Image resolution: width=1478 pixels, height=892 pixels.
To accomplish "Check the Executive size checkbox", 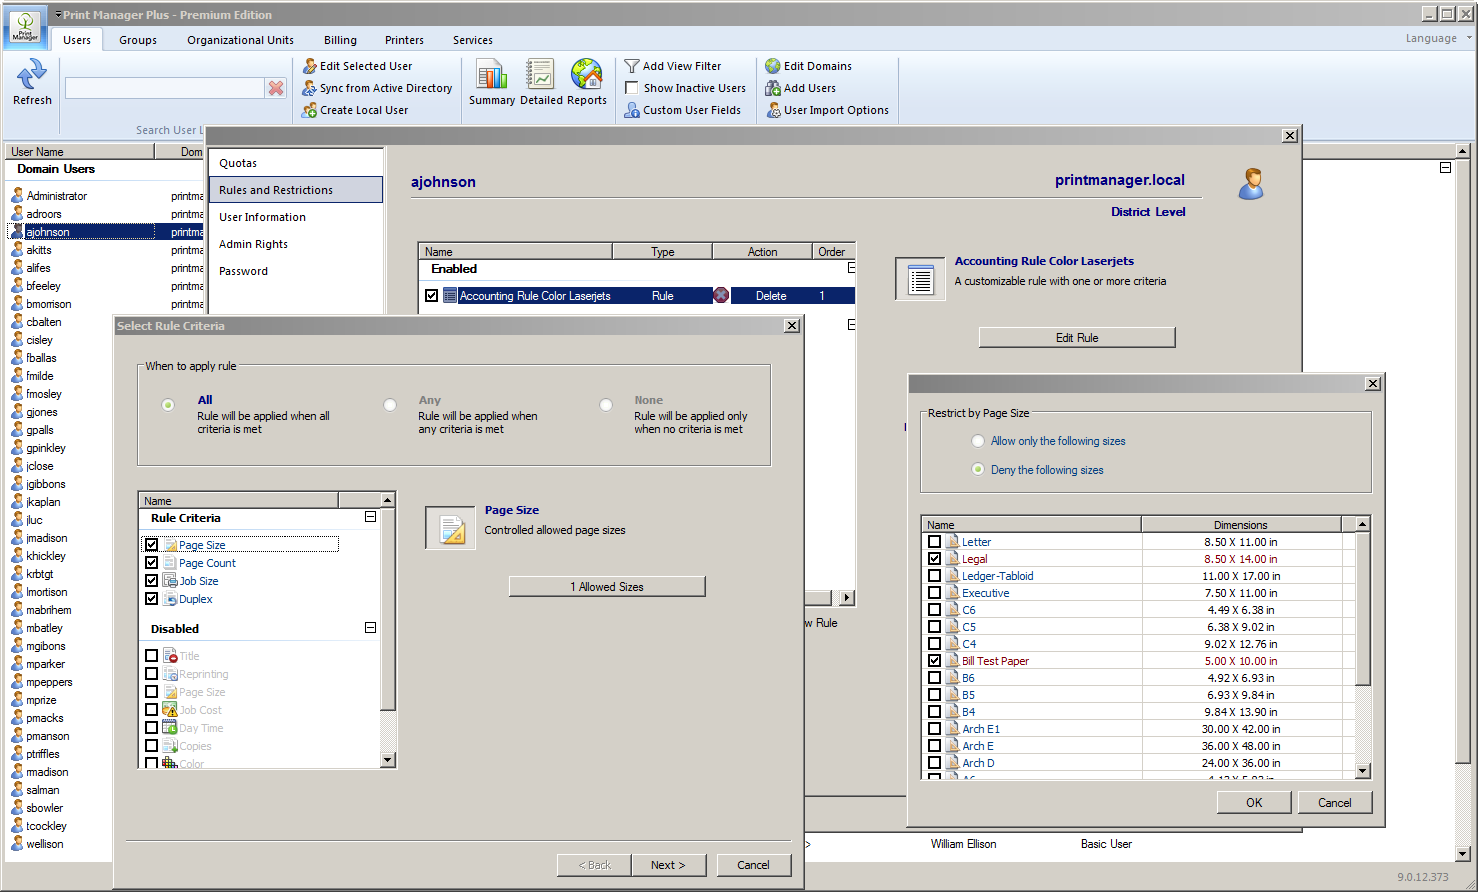I will tap(934, 593).
